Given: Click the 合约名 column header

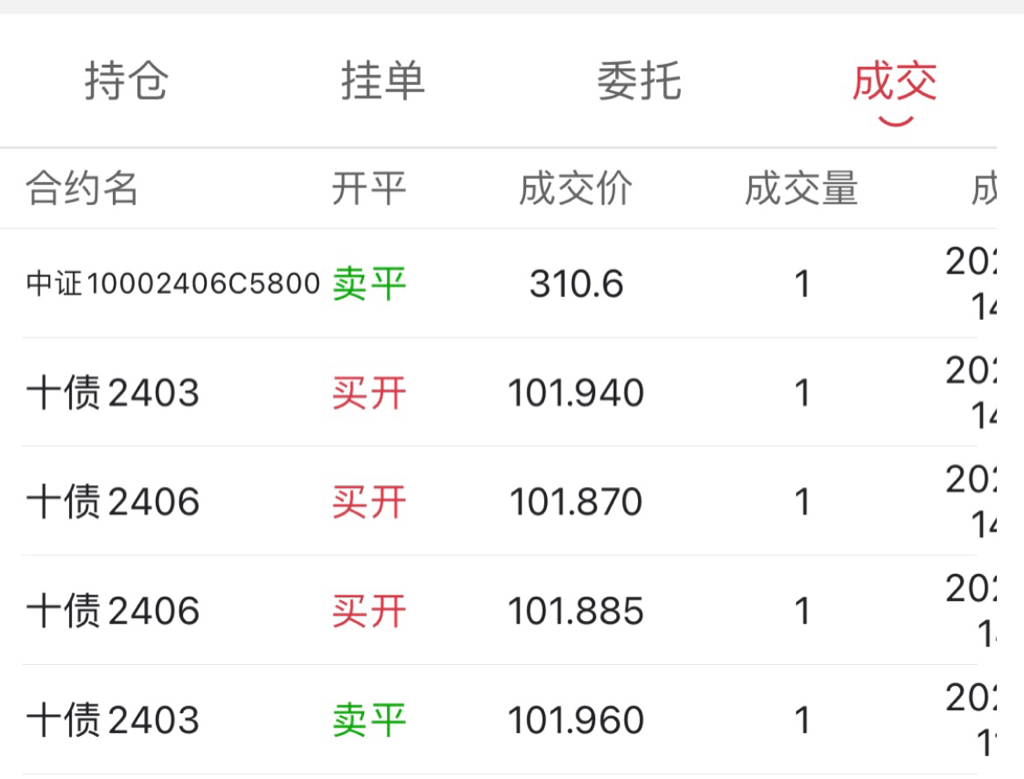Looking at the screenshot, I should coord(82,188).
